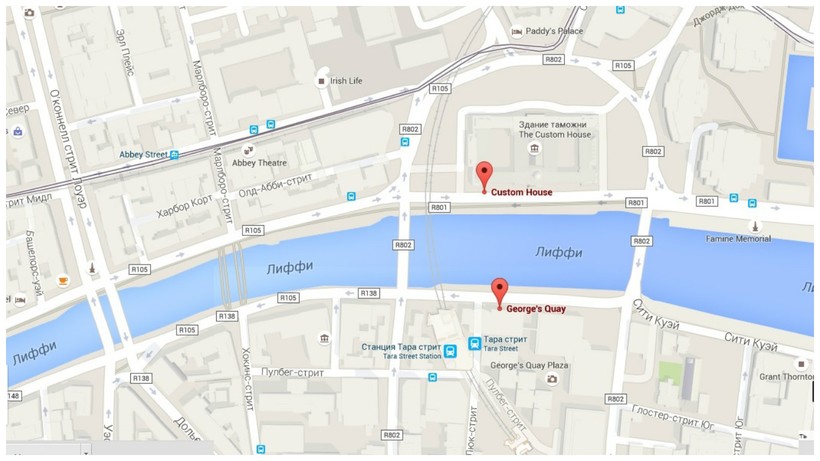
Task: Open the Abbey Theatre marker icon
Action: [x=249, y=149]
